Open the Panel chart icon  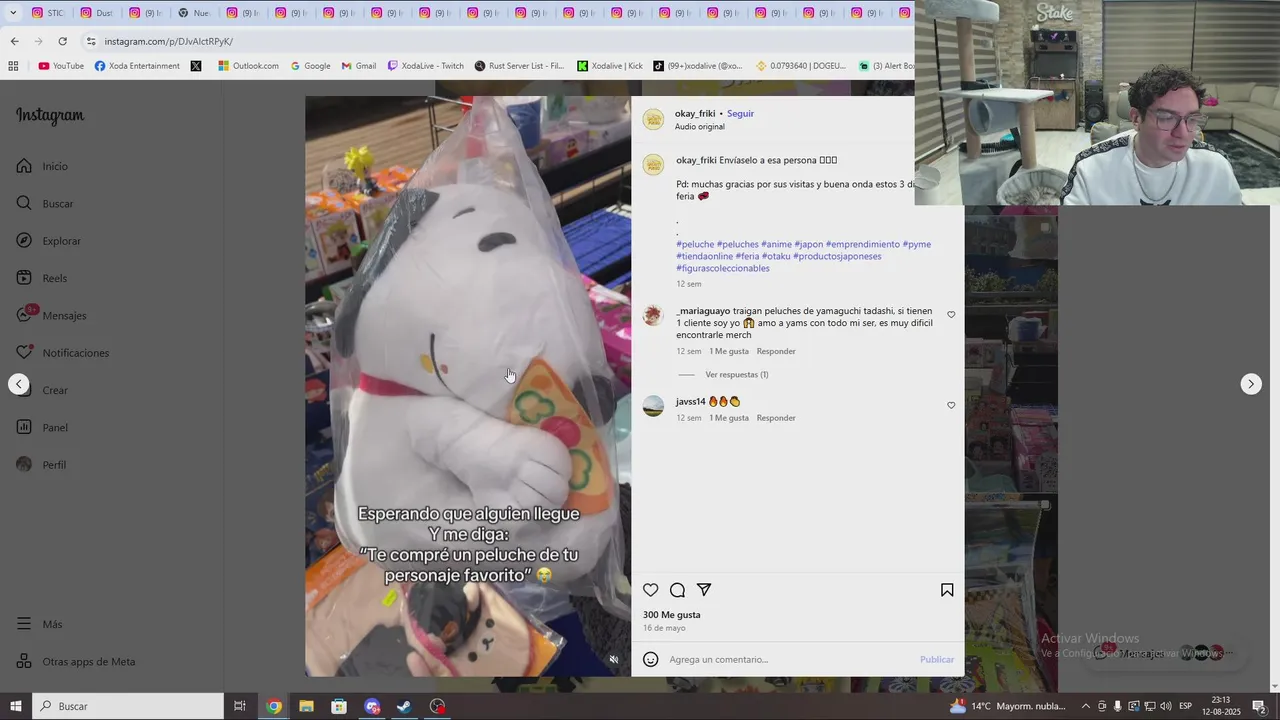tap(24, 427)
